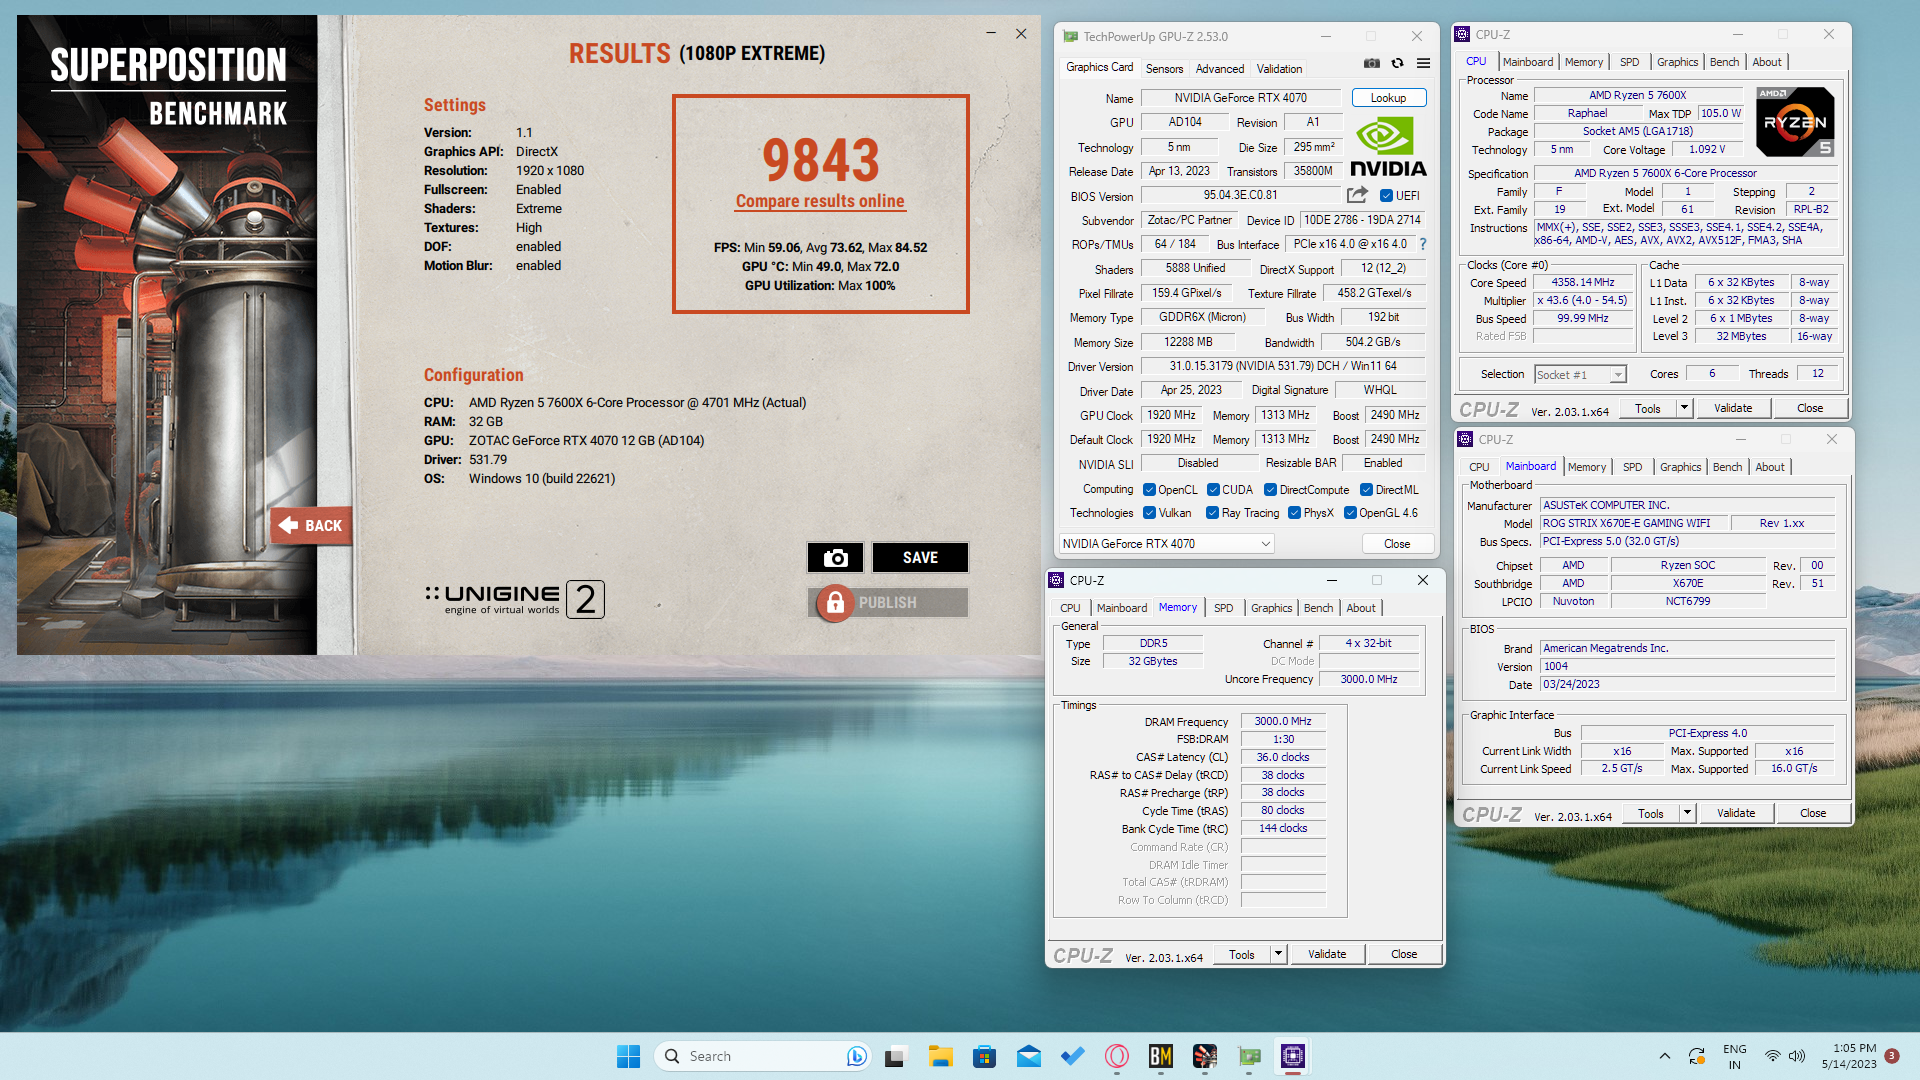Open the SPD tab in CPU-Z Memory window
This screenshot has height=1080, width=1920.
pos(1223,608)
